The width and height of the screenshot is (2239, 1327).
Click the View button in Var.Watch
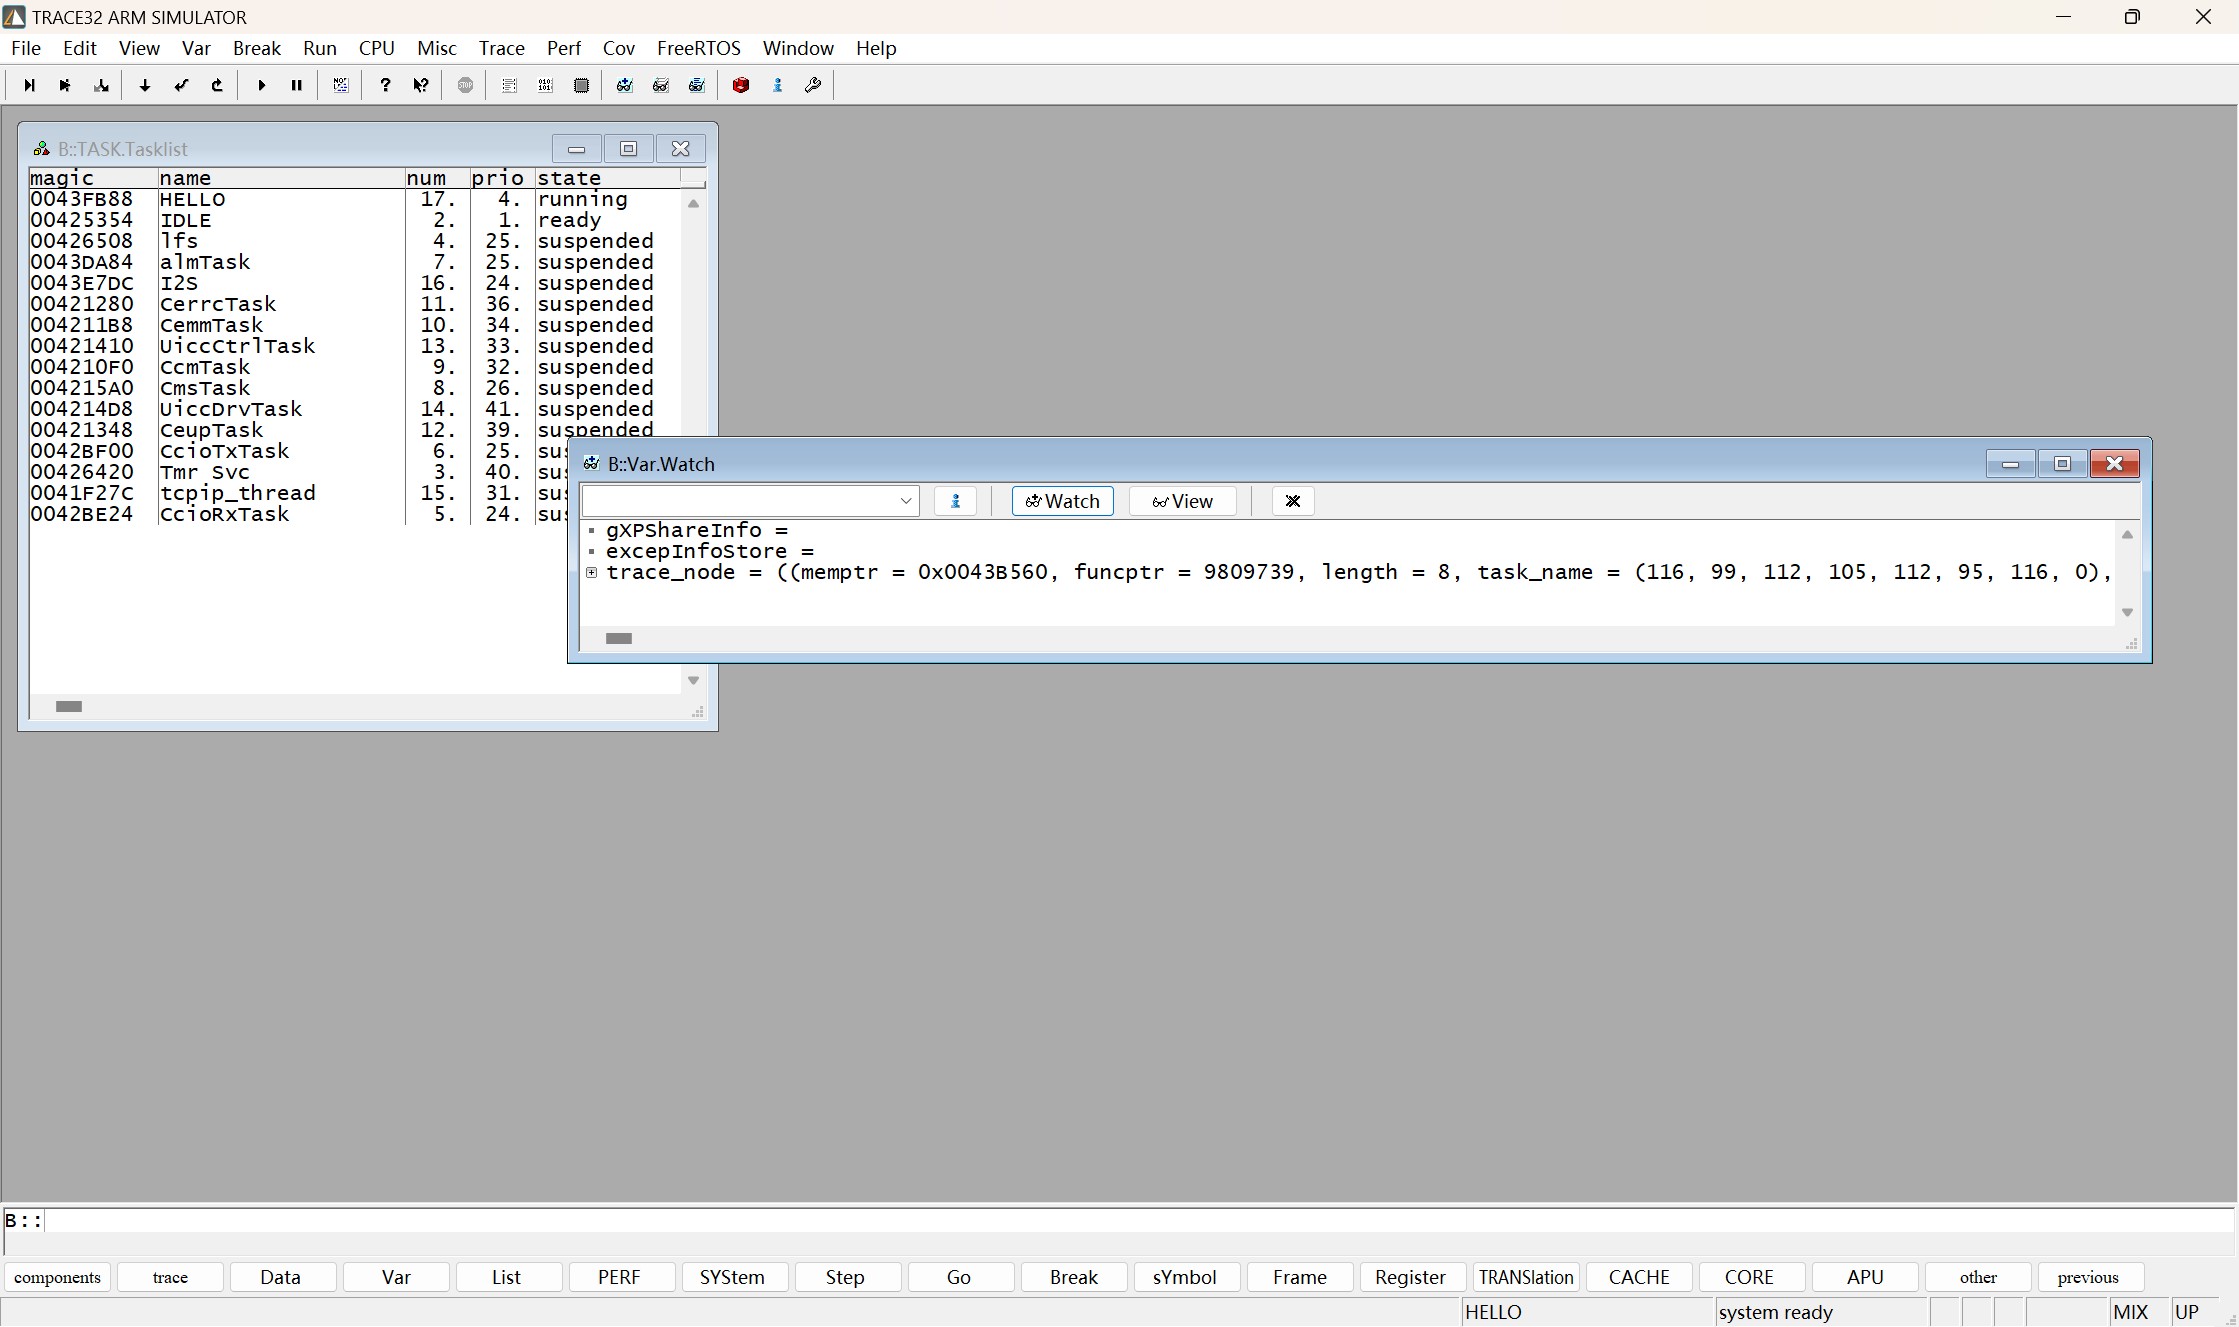[1182, 501]
